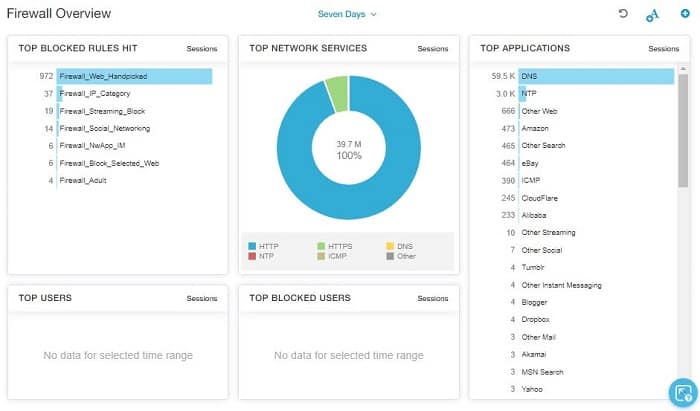Click the scroll up arrow in Top Applications
The height and width of the screenshot is (411, 700).
click(683, 69)
